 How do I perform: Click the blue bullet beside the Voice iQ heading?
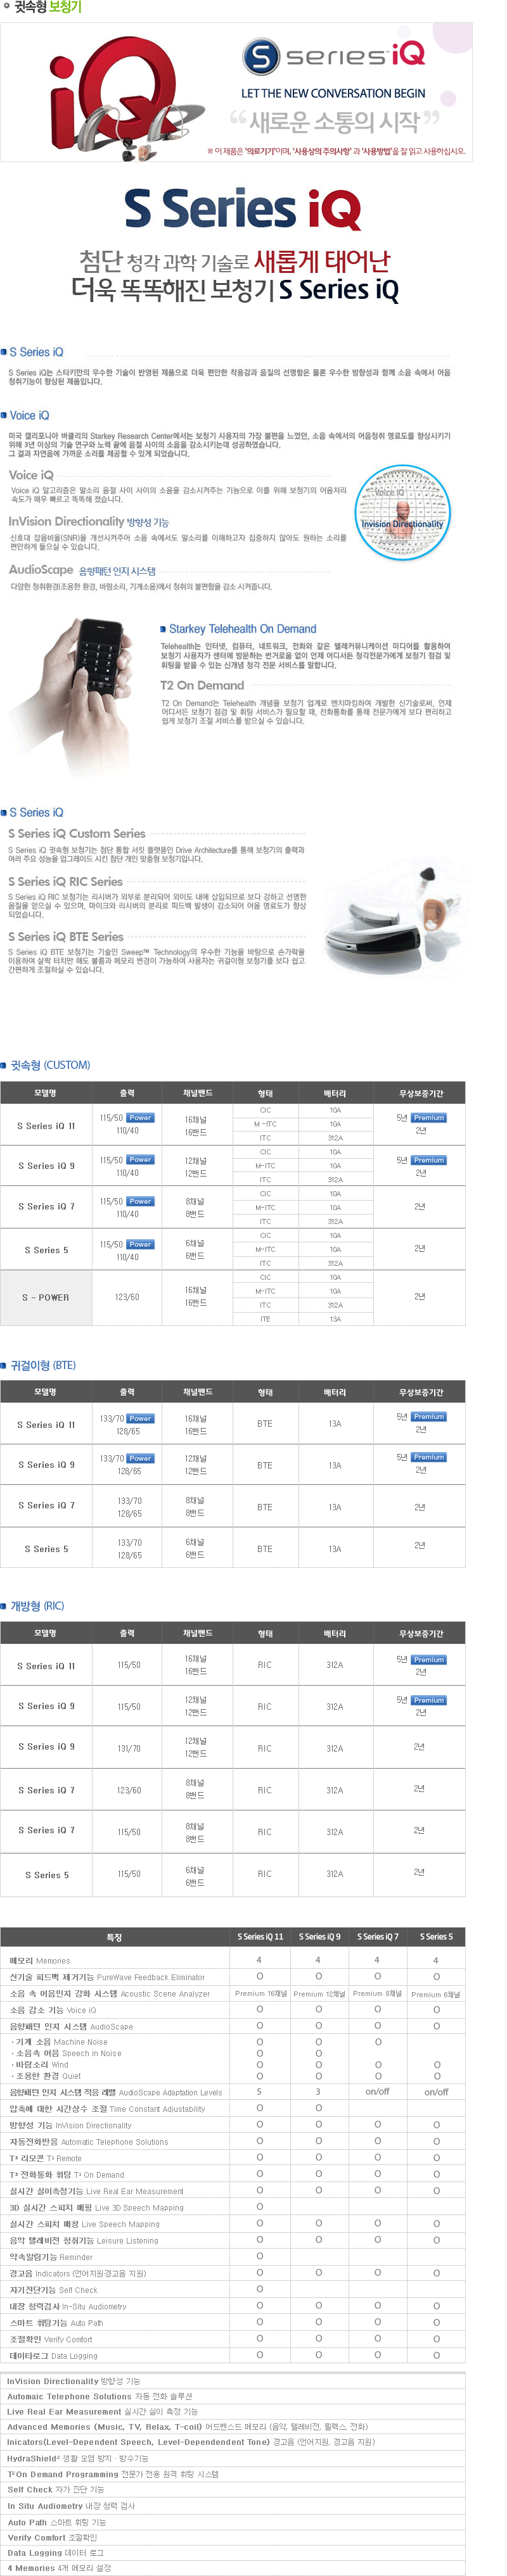[5, 415]
